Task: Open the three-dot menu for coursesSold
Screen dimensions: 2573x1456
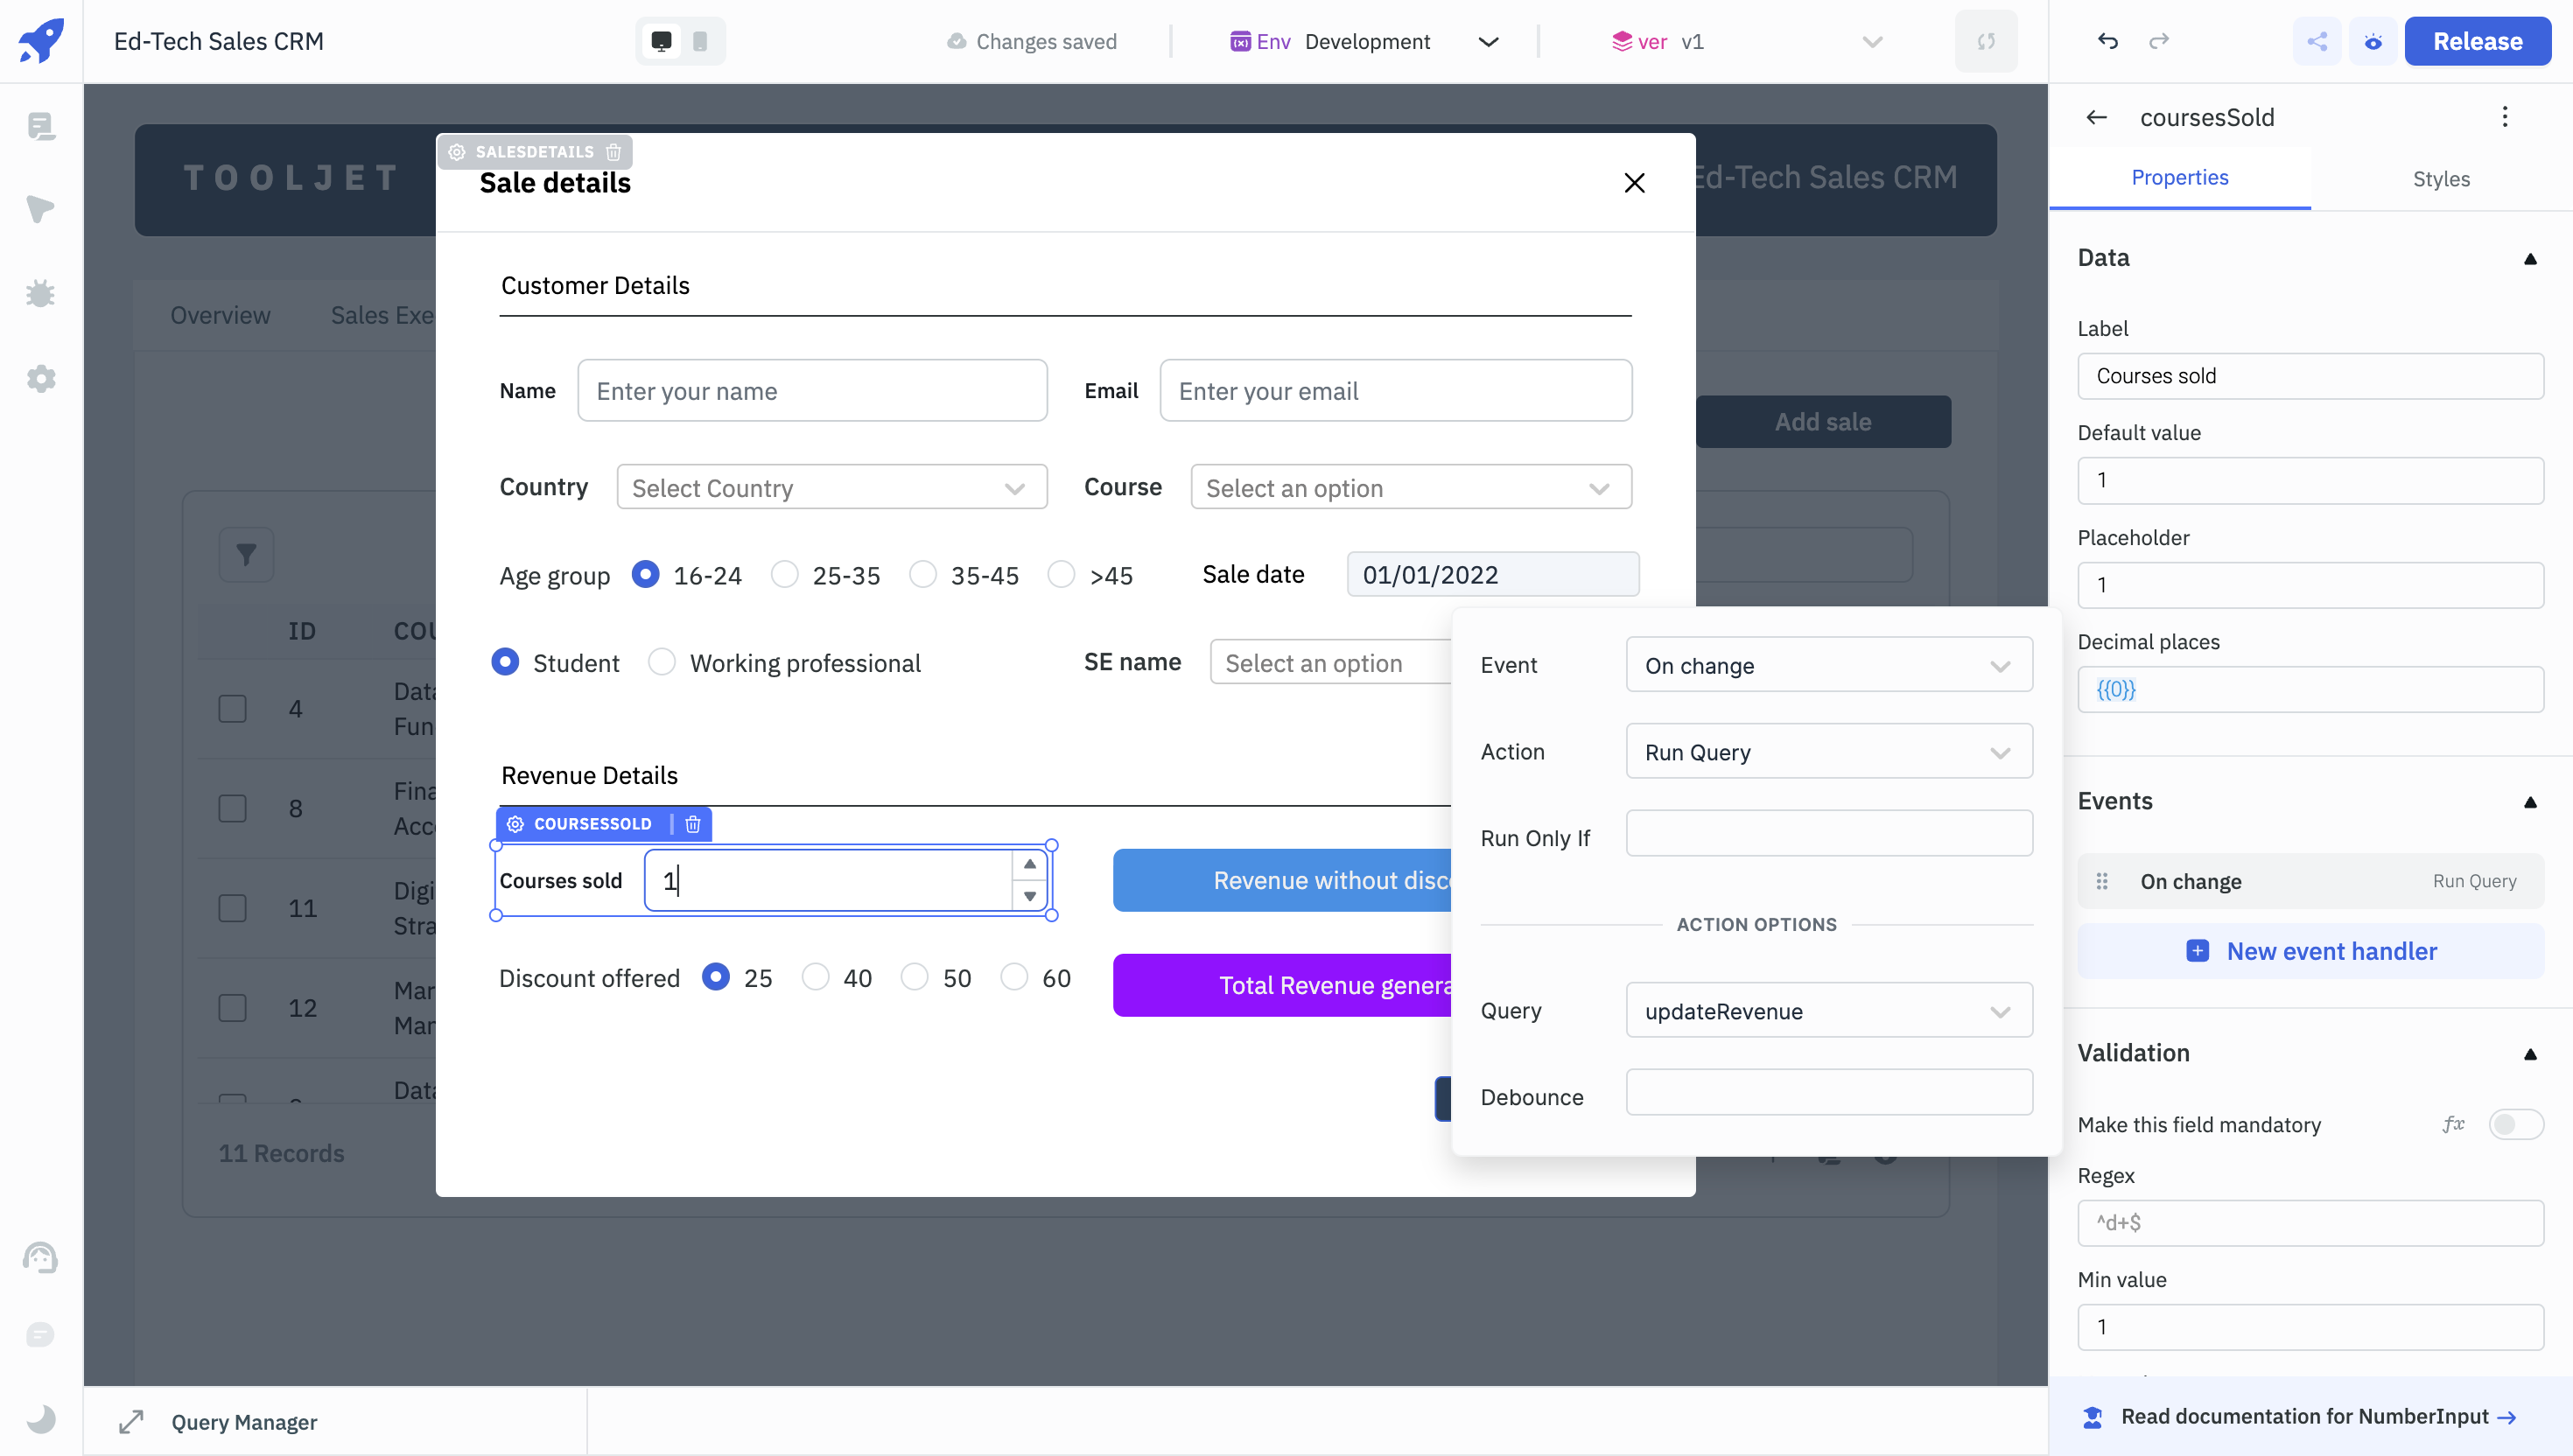Action: (2505, 117)
